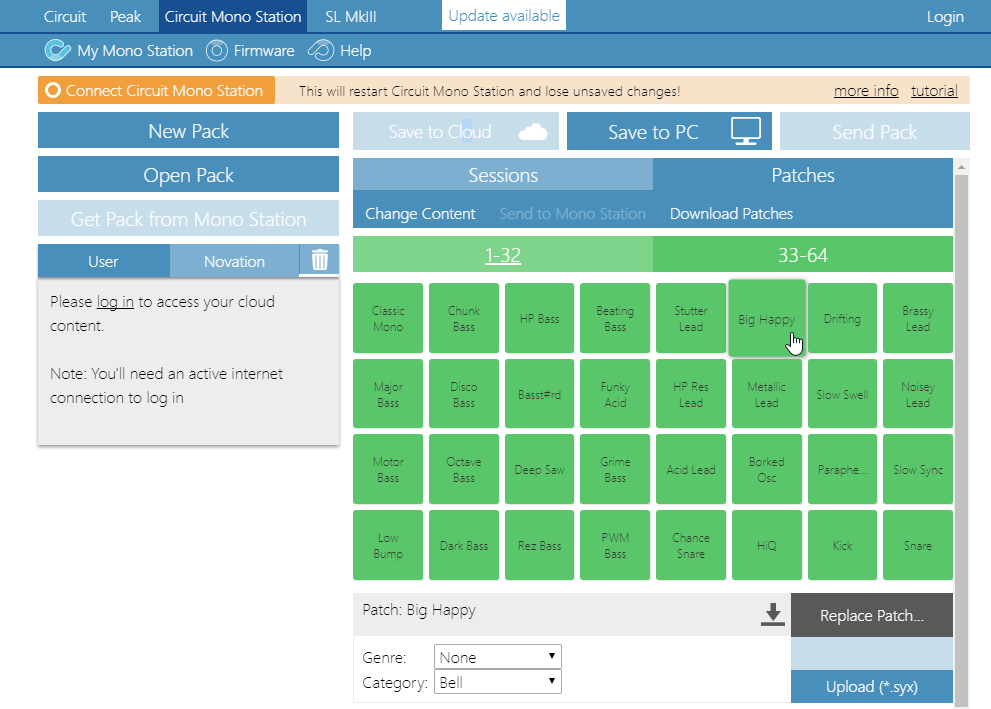Image resolution: width=991 pixels, height=709 pixels.
Task: Select the PWM Bass patch
Action: [x=615, y=545]
